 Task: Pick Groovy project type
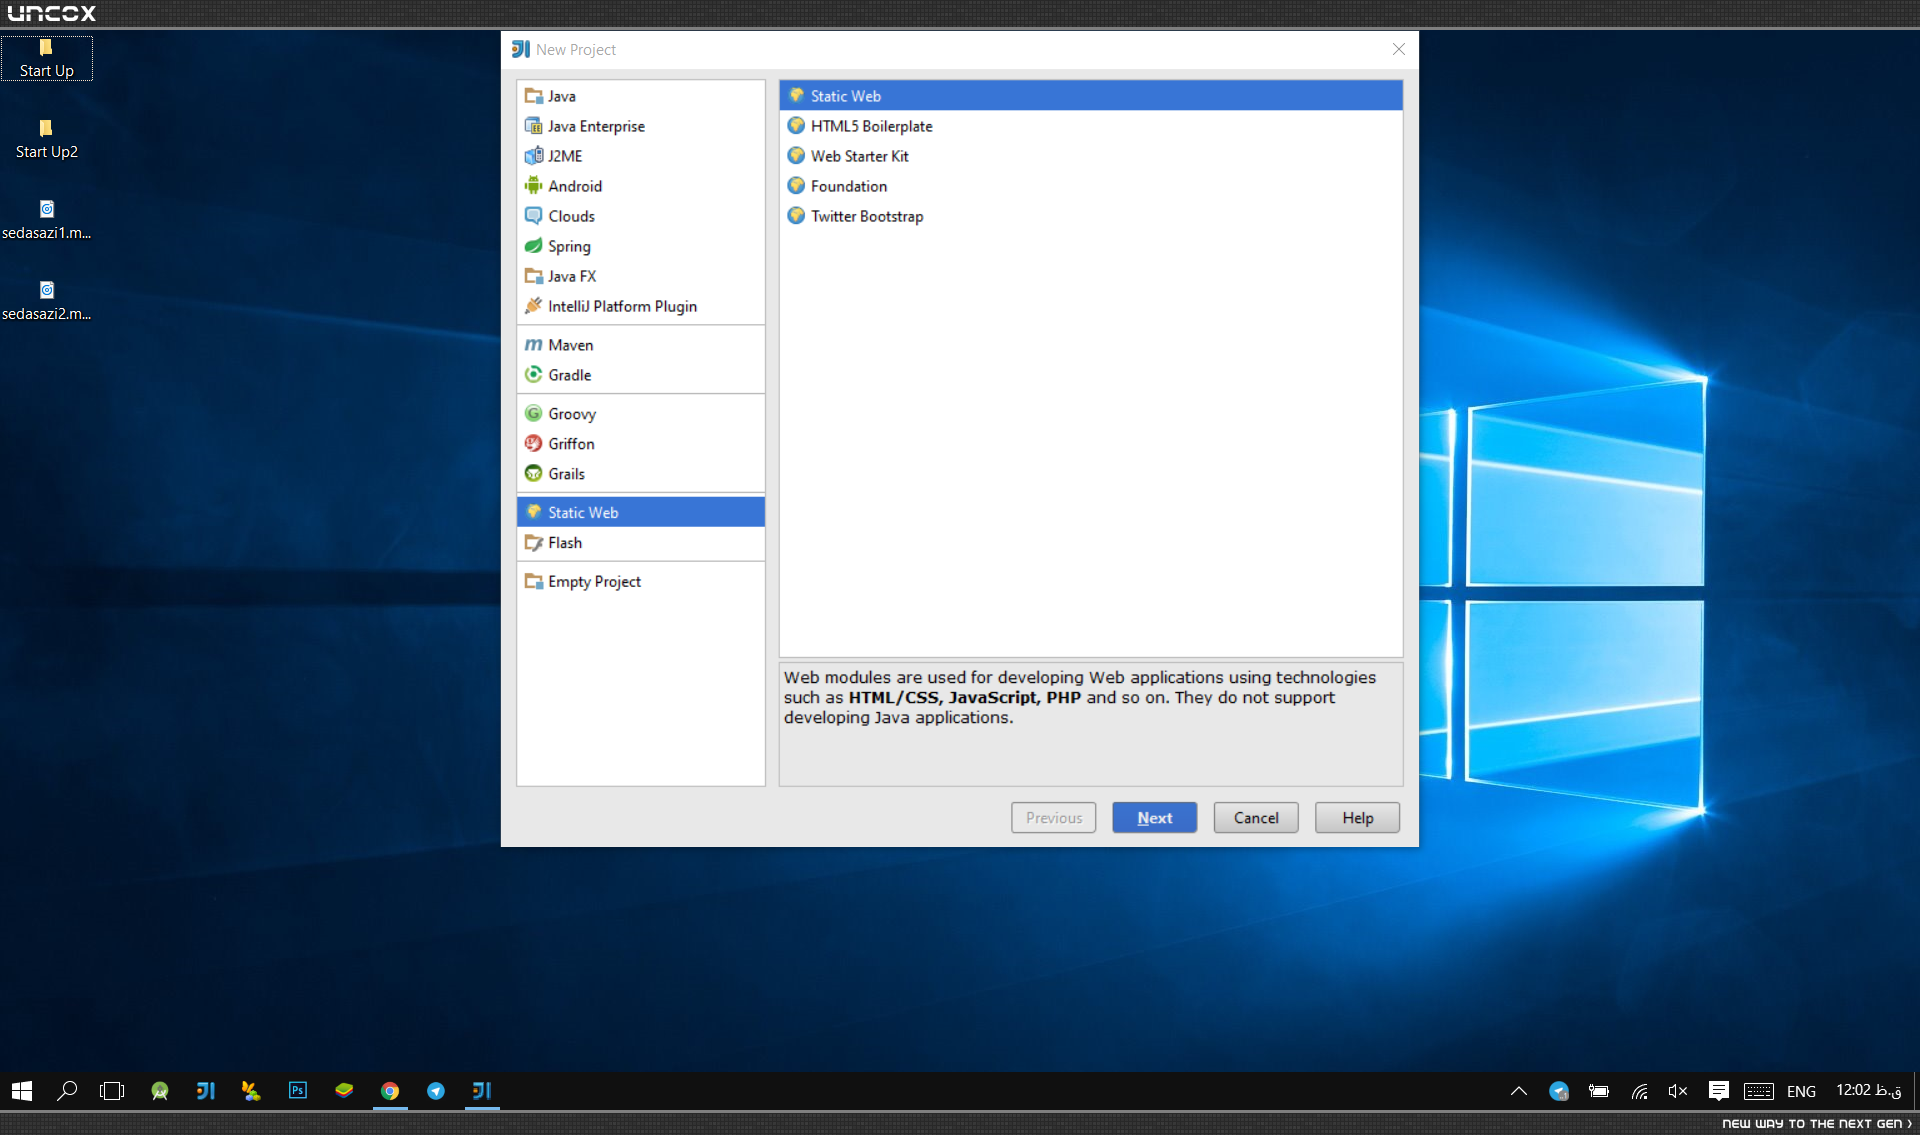(641, 414)
